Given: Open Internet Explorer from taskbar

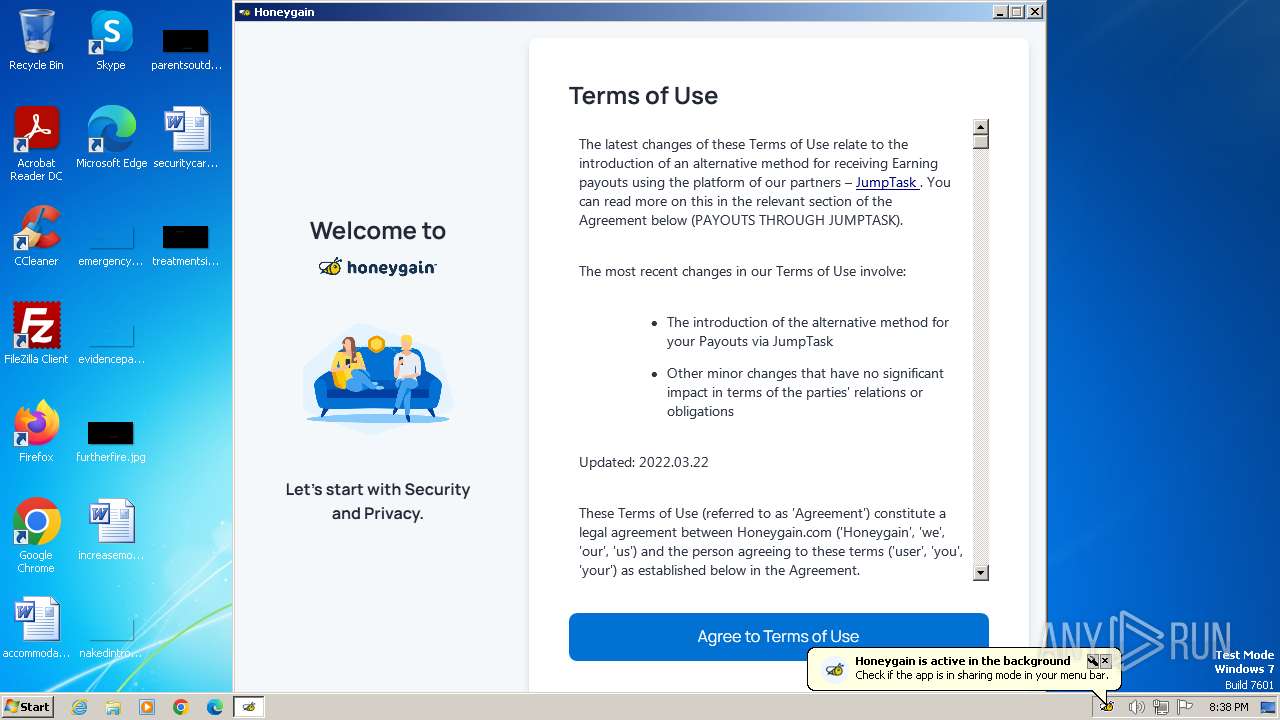Looking at the screenshot, I should click(x=79, y=707).
